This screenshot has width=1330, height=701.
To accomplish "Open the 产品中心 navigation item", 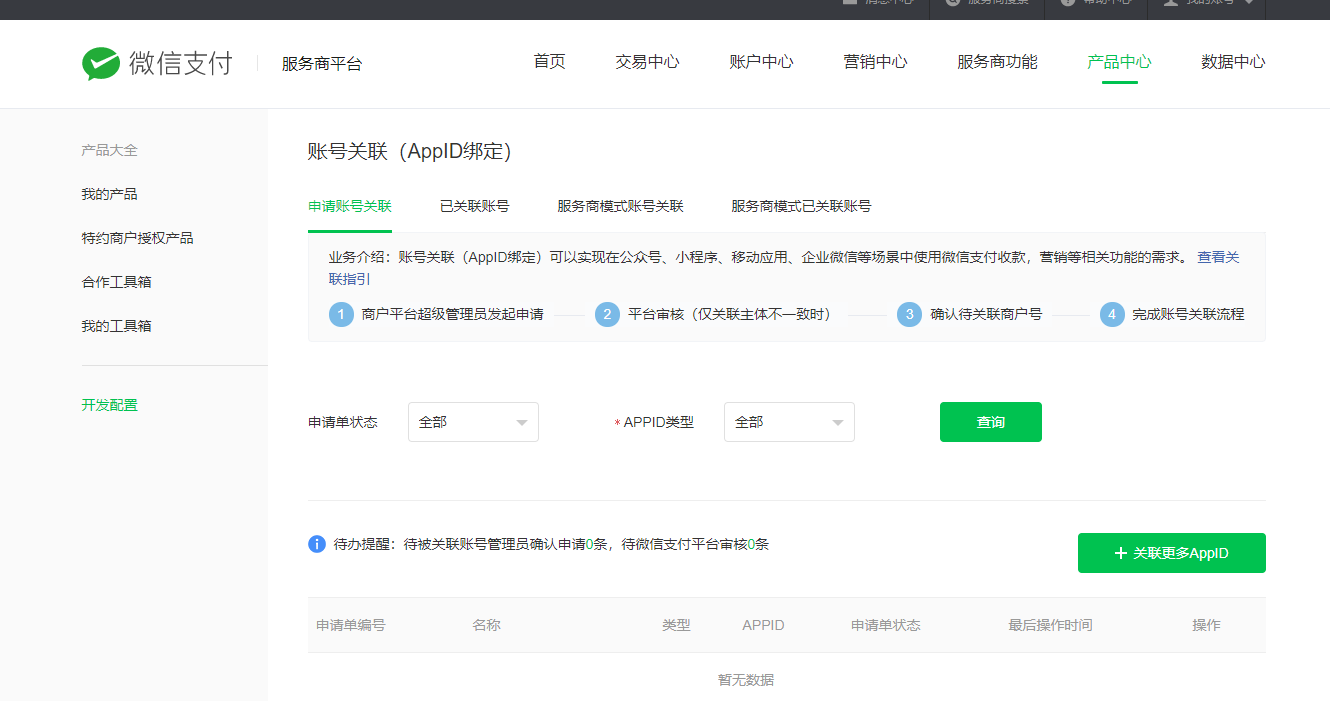I will coord(1119,62).
